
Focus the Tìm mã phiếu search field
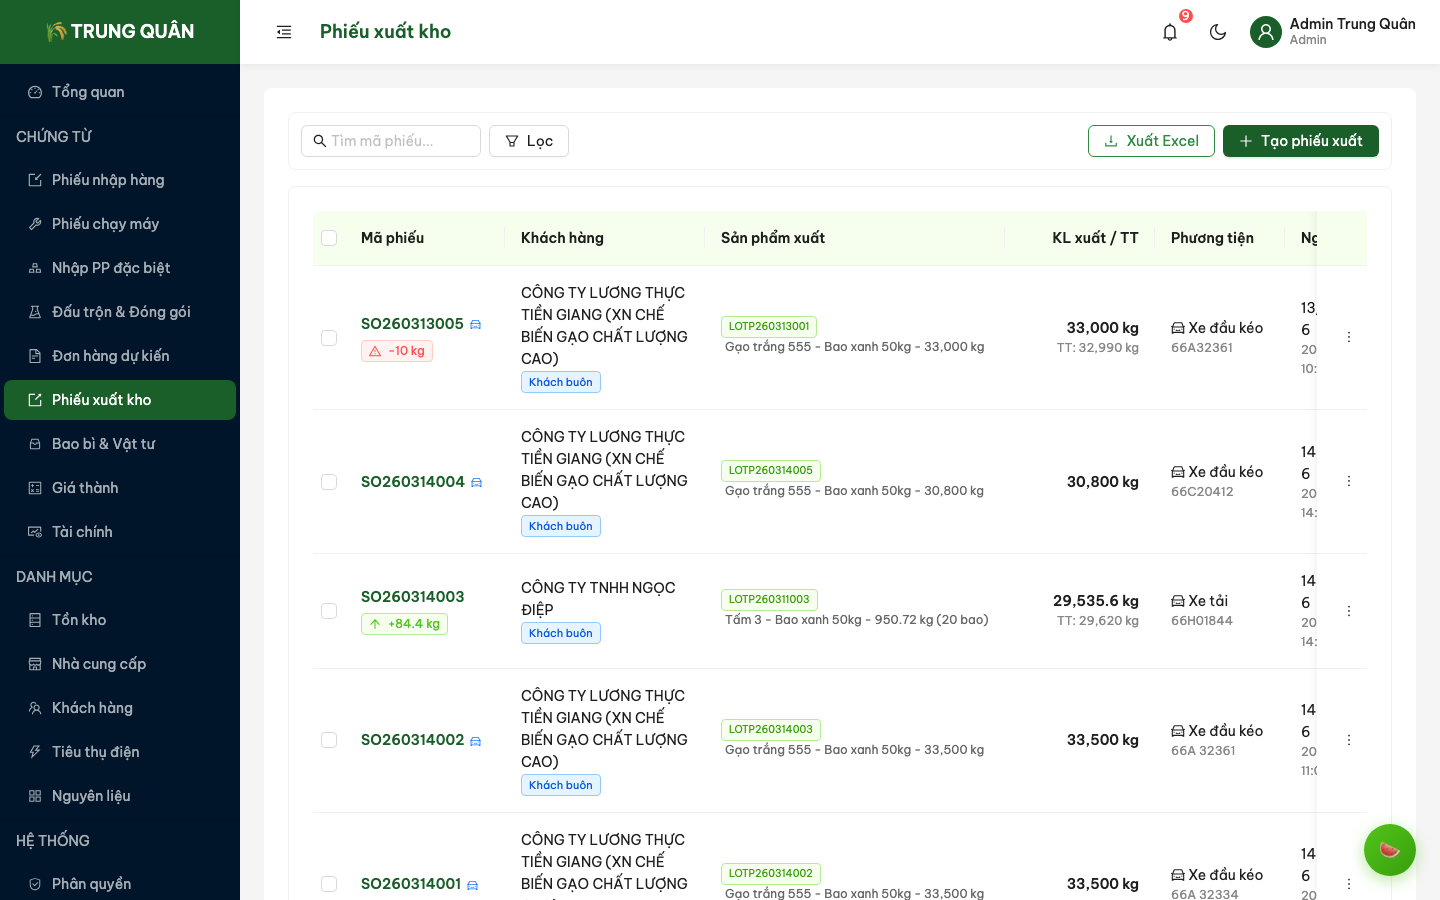coord(400,141)
